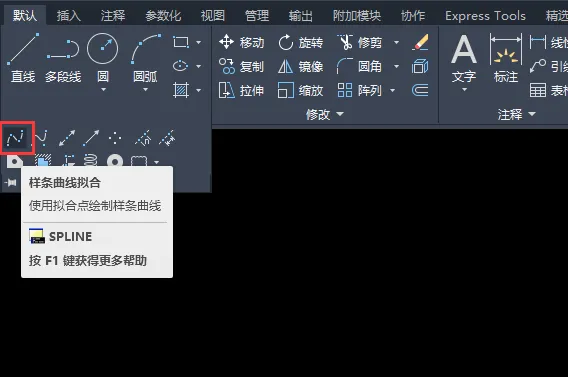This screenshot has width=568, height=377.
Task: Click the measure tool icon
Action: click(x=168, y=138)
